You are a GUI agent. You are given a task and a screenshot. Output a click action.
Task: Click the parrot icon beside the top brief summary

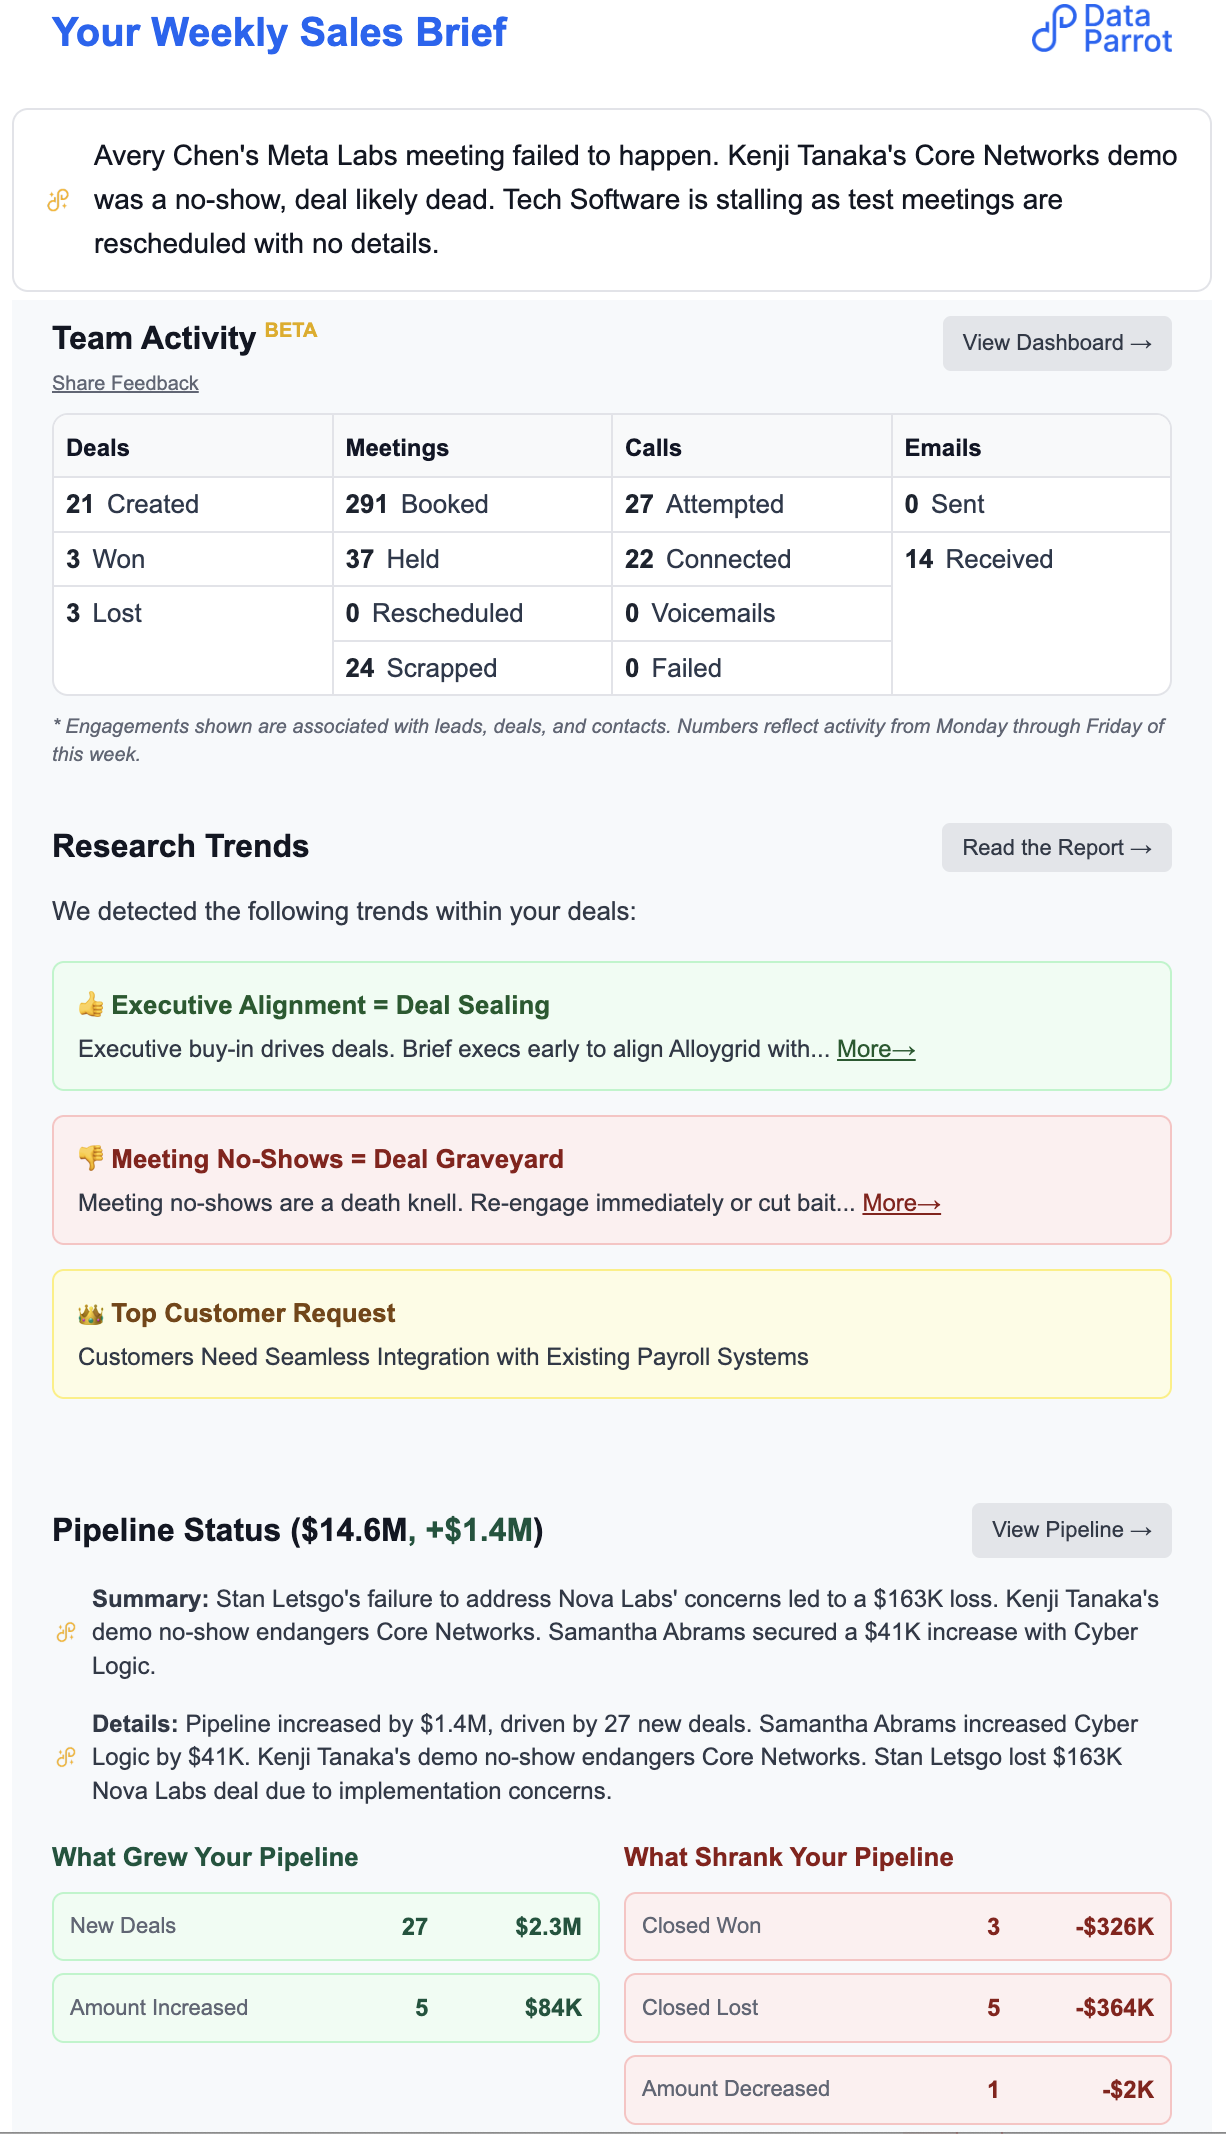tap(58, 200)
